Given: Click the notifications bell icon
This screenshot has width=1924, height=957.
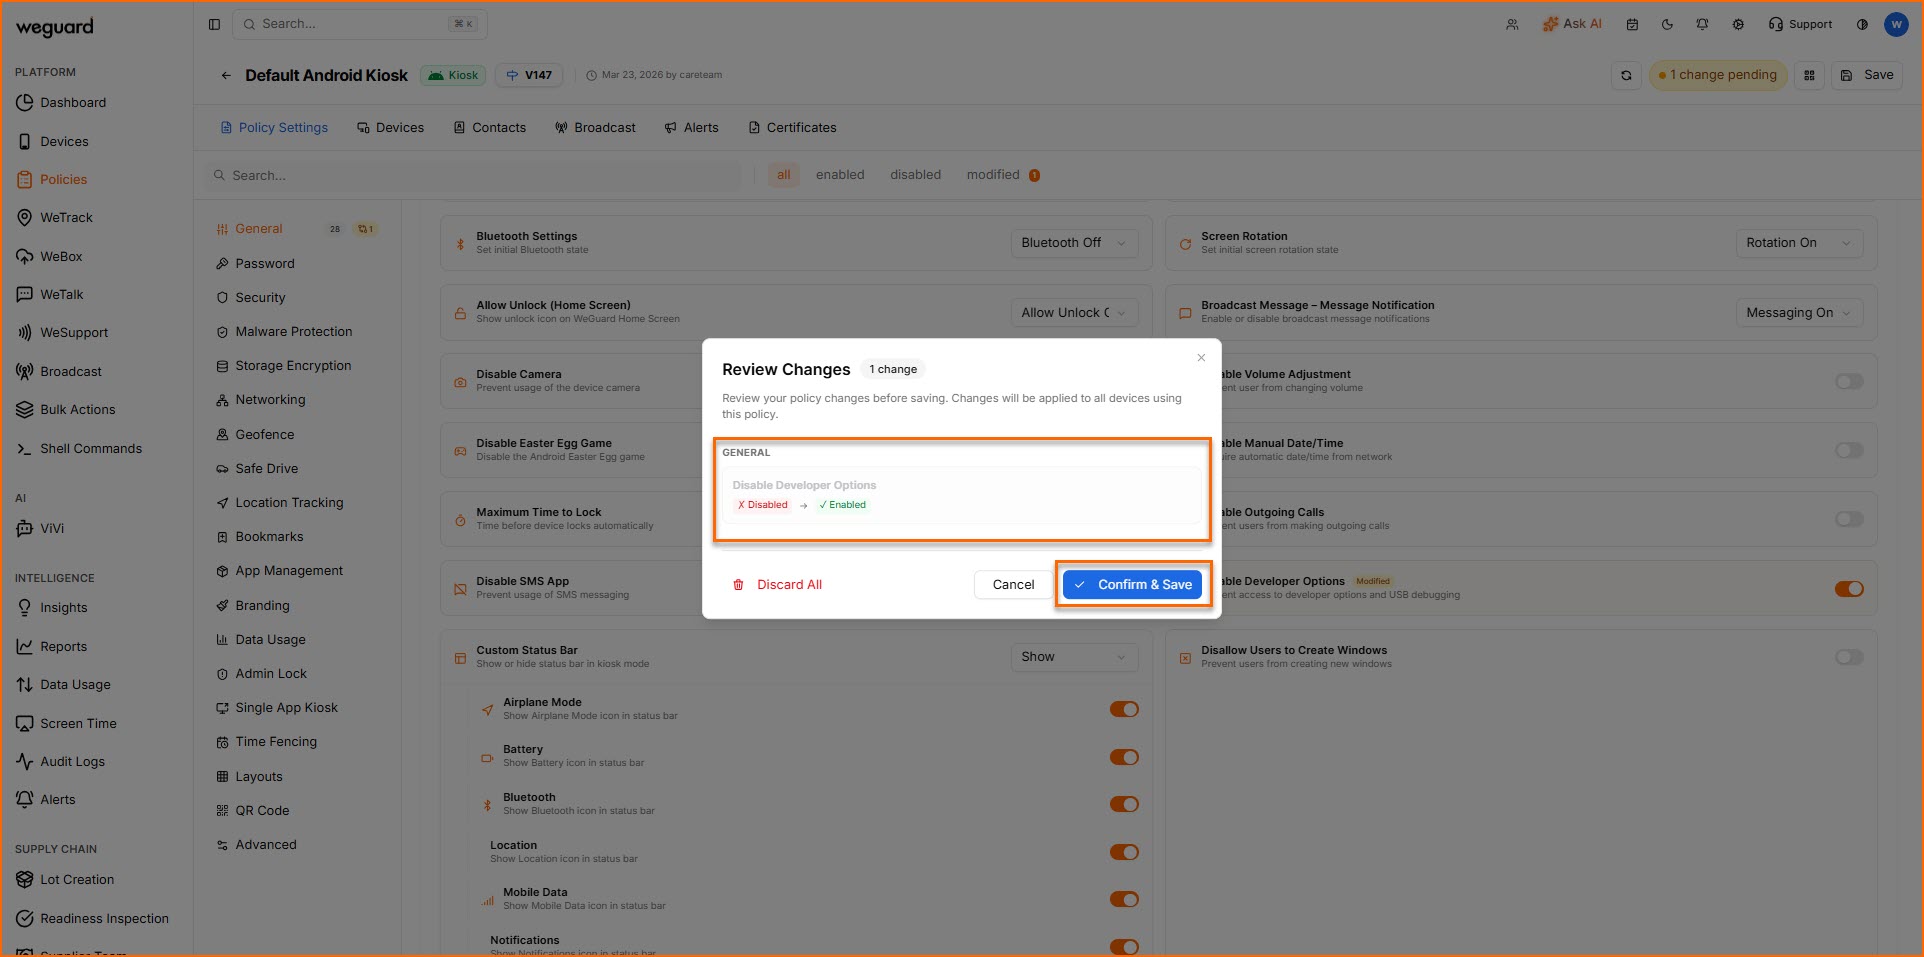Looking at the screenshot, I should pyautogui.click(x=1702, y=24).
